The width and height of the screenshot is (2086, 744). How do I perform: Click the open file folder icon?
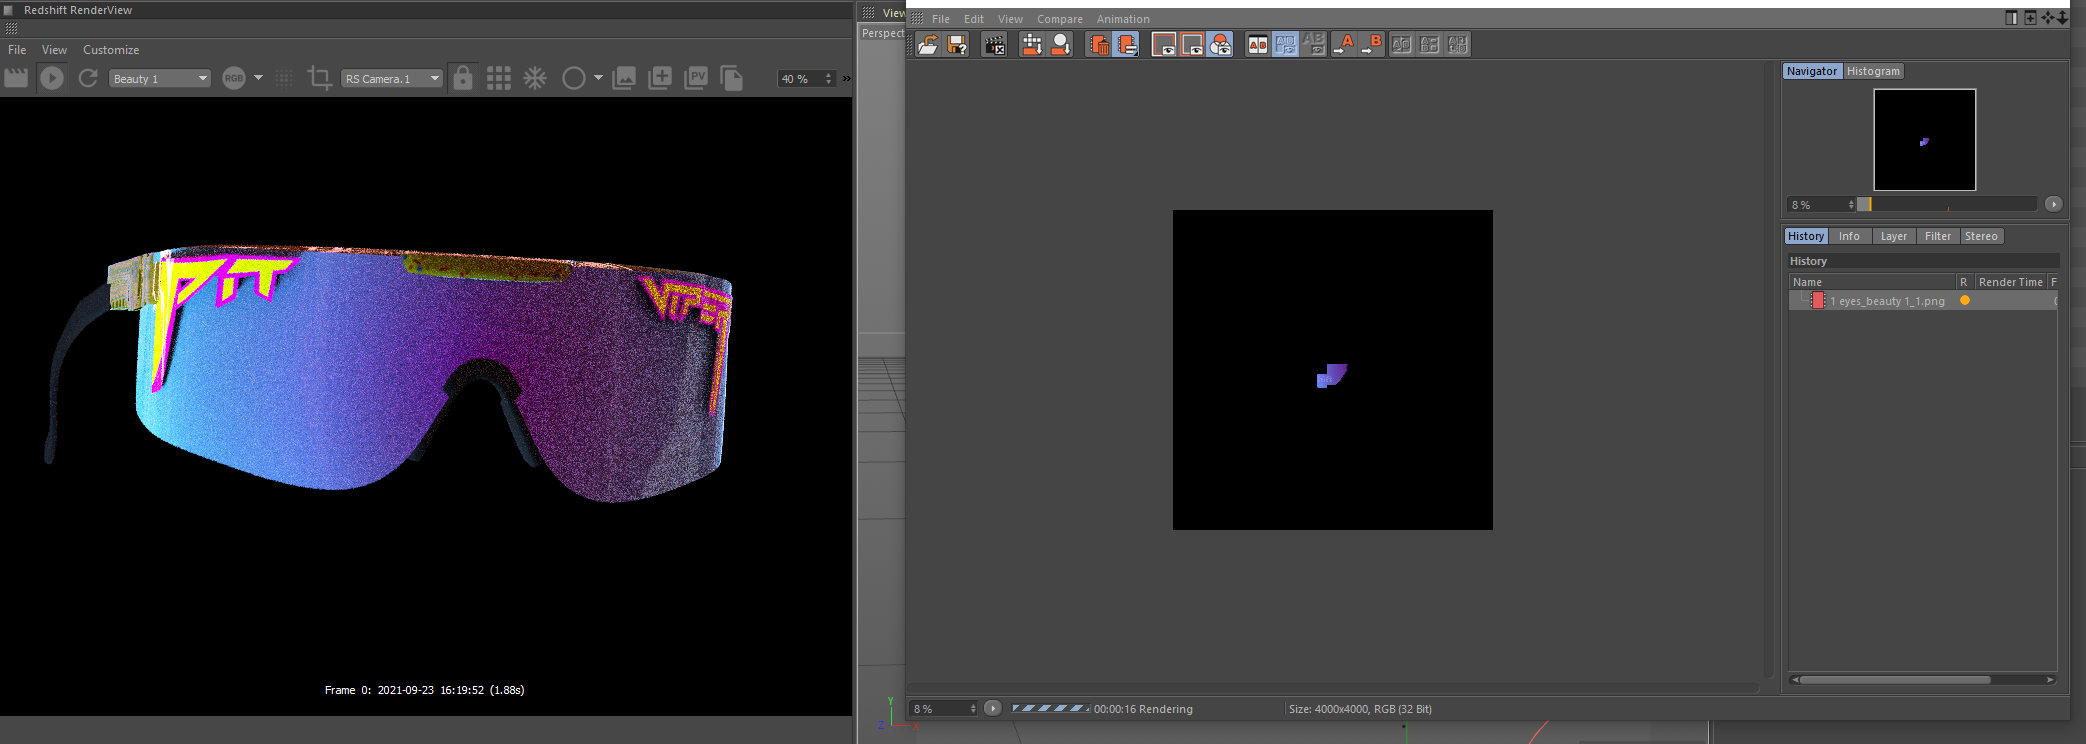pos(929,44)
